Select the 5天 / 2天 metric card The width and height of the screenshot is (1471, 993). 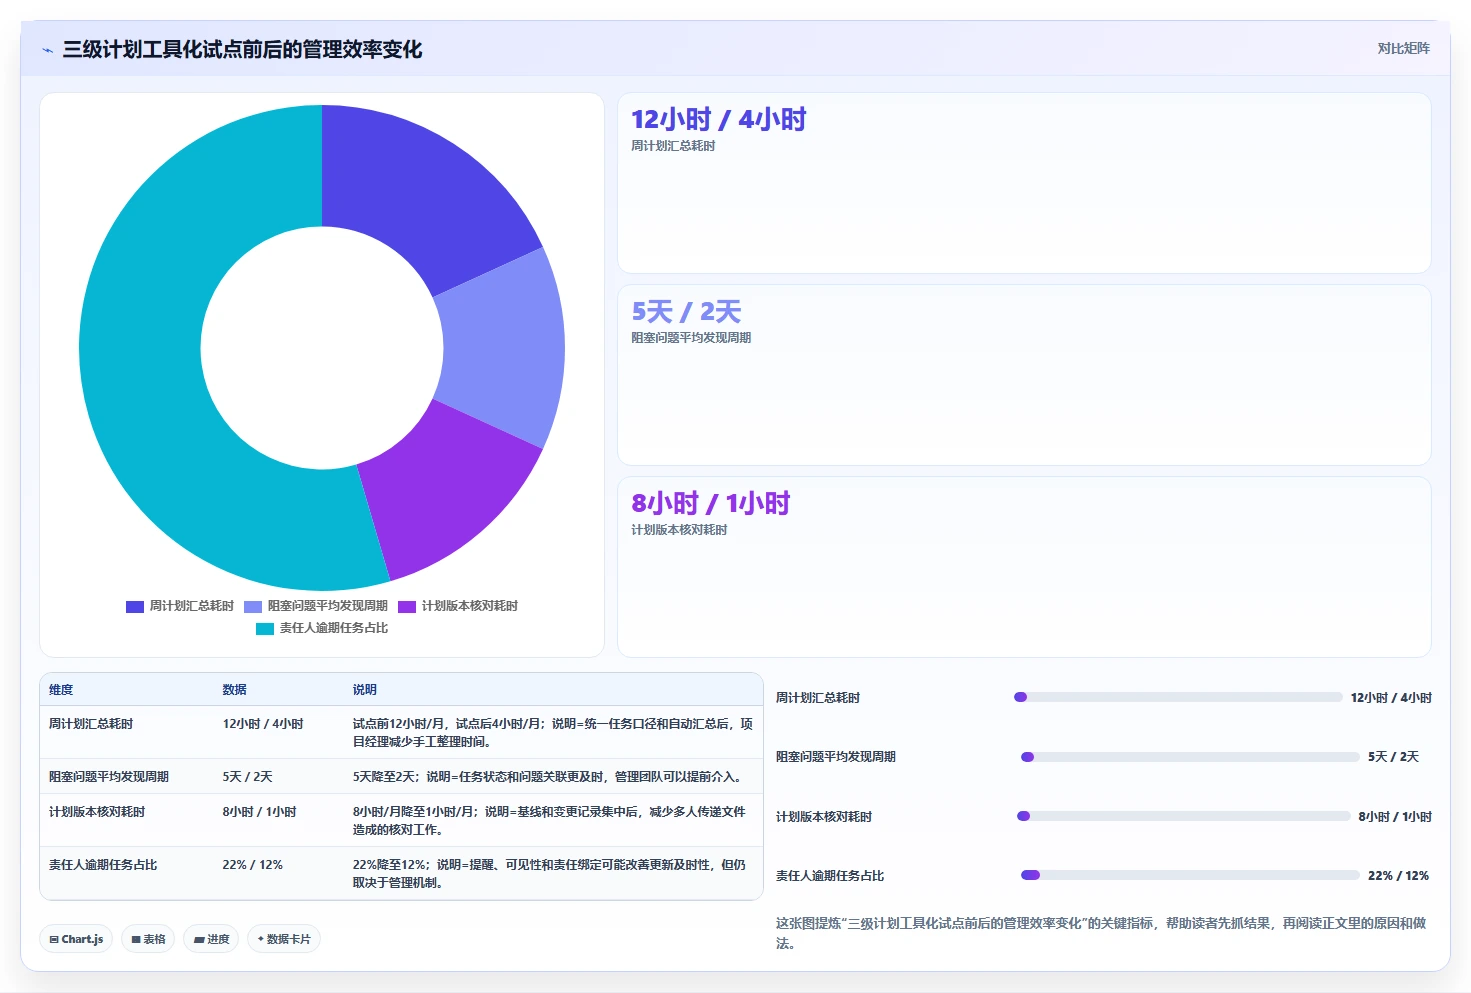(1024, 375)
